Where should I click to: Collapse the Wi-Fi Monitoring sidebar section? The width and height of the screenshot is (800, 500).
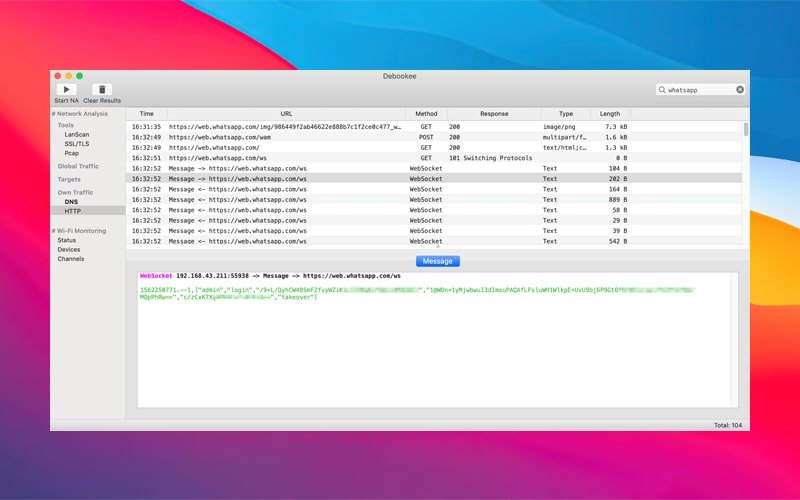83,231
